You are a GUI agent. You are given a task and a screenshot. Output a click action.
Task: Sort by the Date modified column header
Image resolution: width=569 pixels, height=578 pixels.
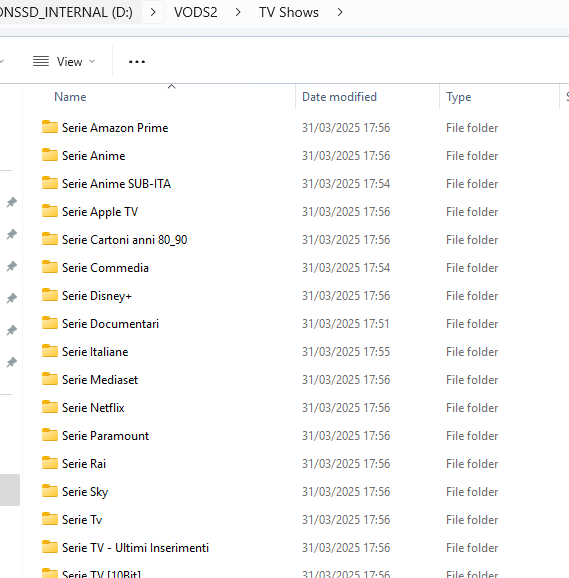click(339, 97)
